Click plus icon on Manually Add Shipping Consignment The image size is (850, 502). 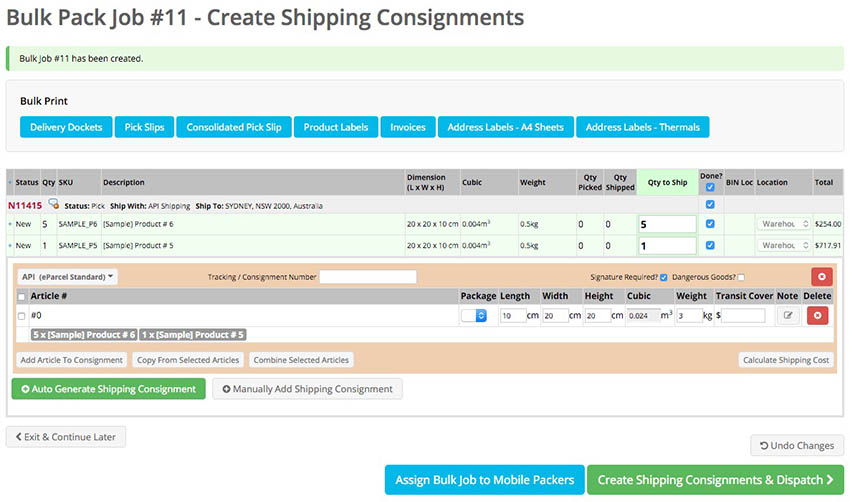coord(227,389)
